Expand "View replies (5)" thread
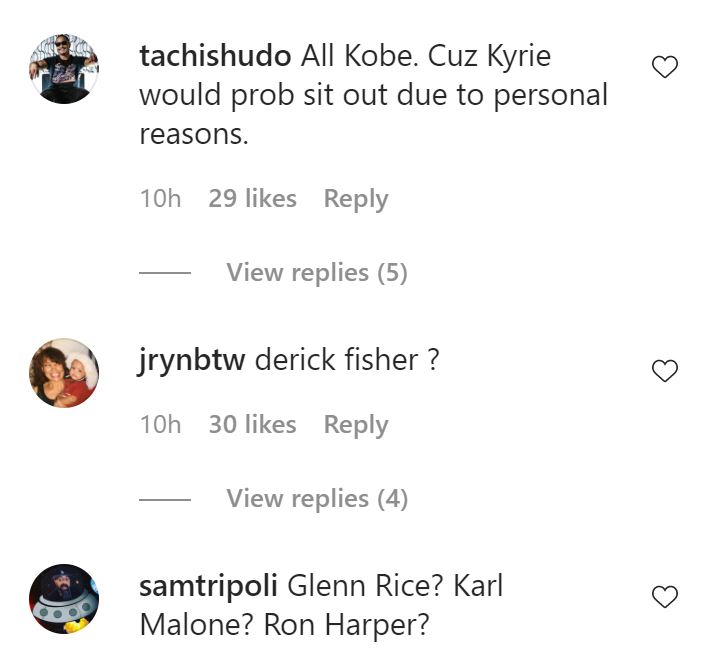Screen dimensions: 717x658 coord(316,272)
